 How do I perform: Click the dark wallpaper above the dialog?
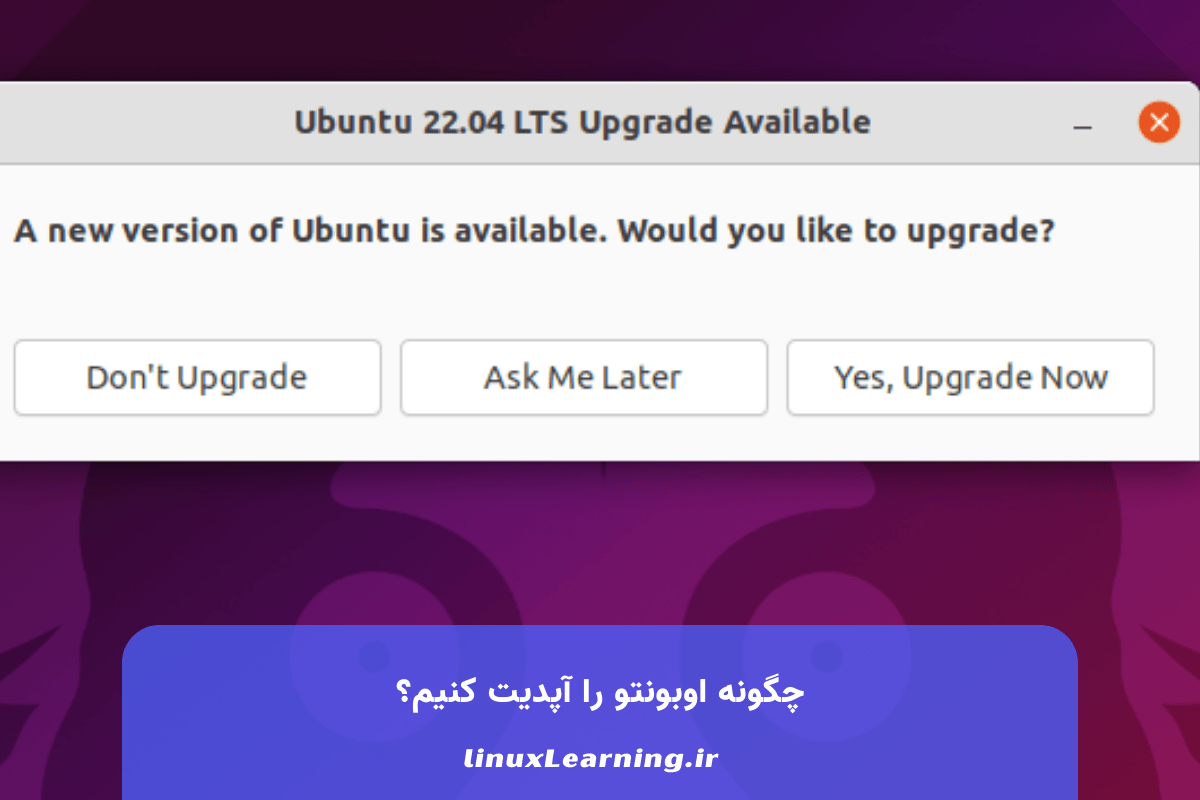pos(600,40)
